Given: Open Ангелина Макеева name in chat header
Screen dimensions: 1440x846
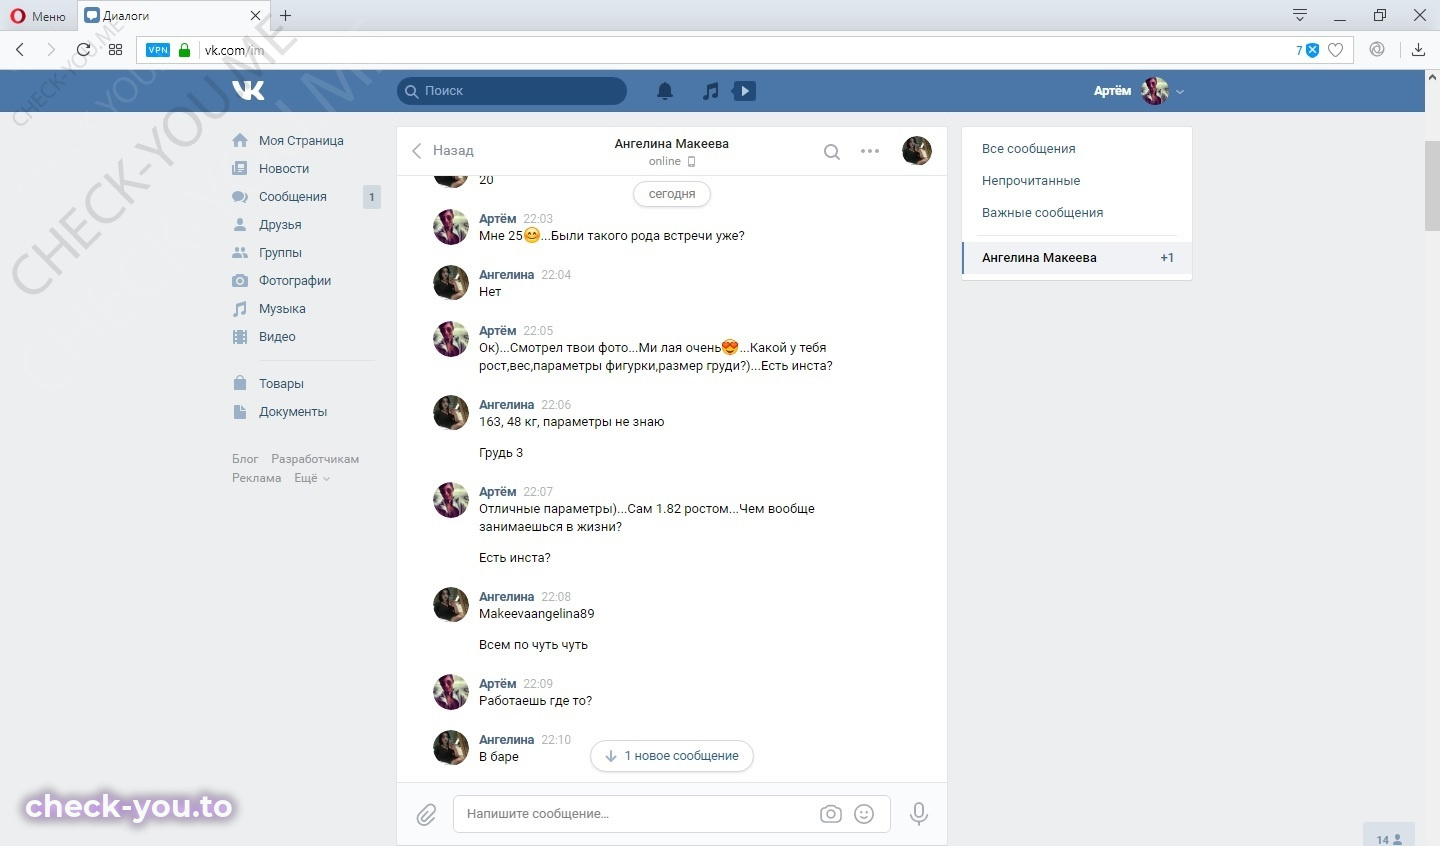Looking at the screenshot, I should 671,144.
